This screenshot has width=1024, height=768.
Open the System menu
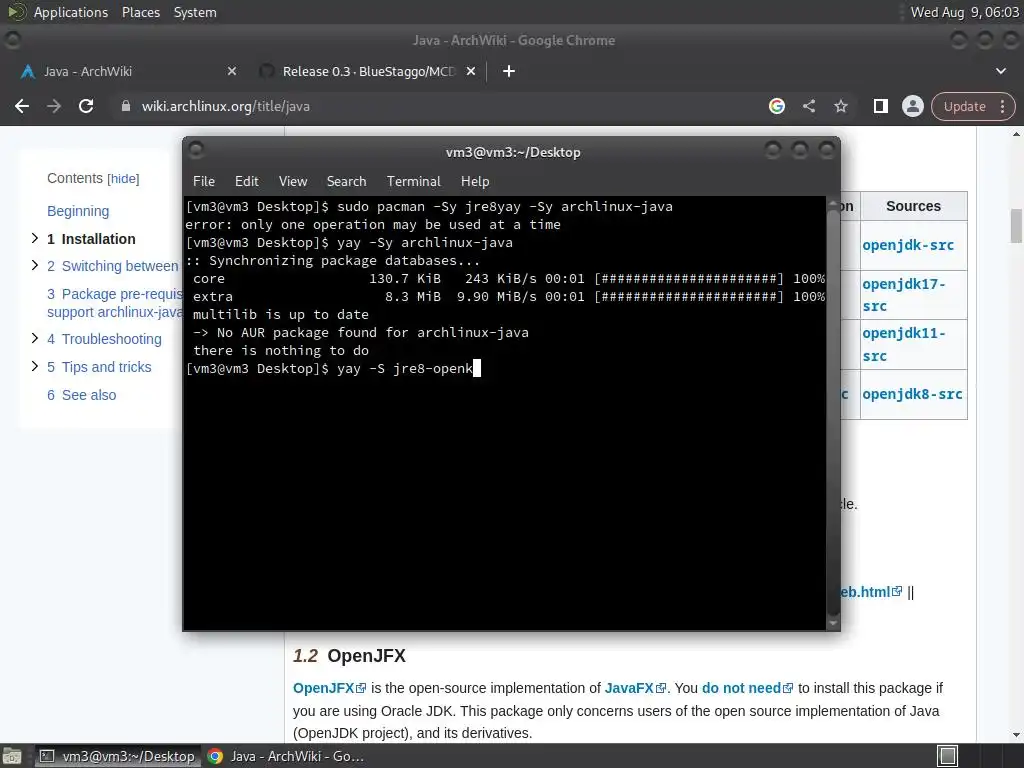tap(195, 12)
